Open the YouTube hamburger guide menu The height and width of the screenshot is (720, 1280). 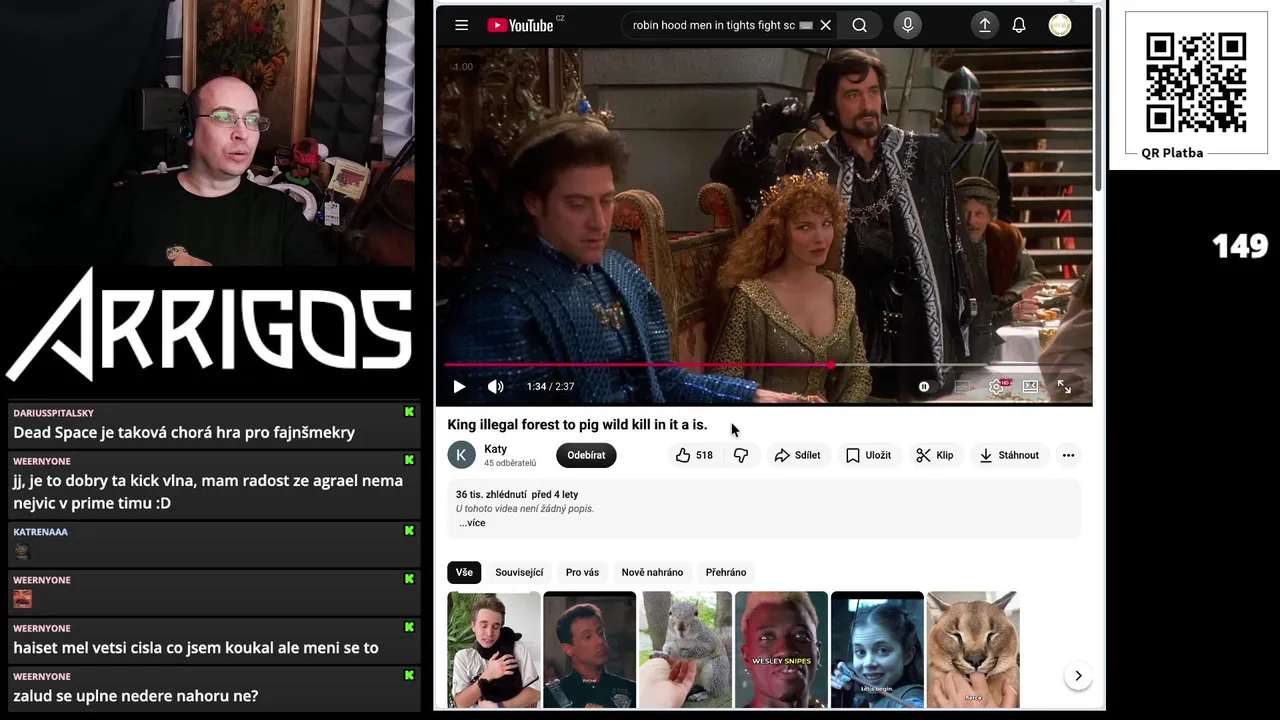[461, 26]
